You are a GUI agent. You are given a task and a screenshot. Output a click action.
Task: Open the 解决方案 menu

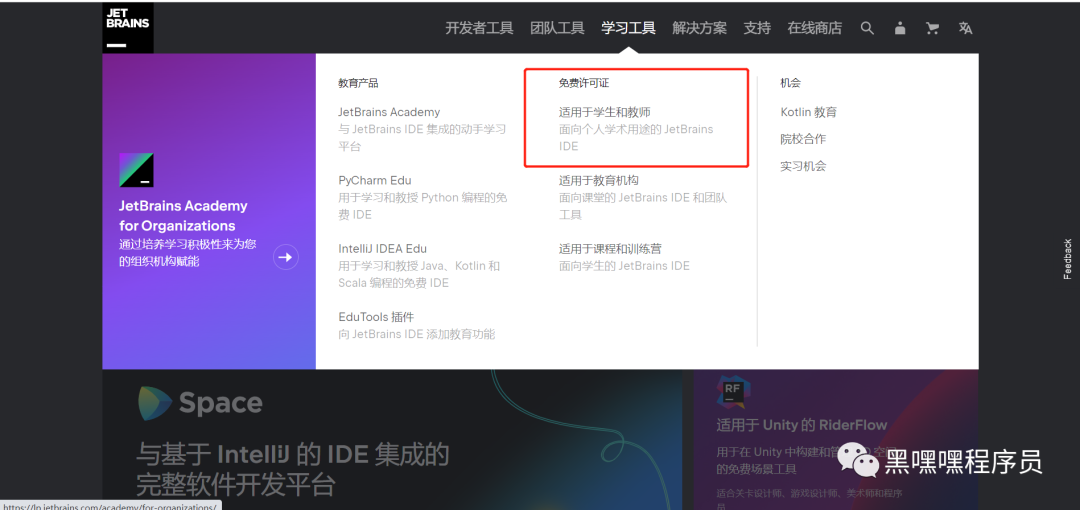(699, 28)
